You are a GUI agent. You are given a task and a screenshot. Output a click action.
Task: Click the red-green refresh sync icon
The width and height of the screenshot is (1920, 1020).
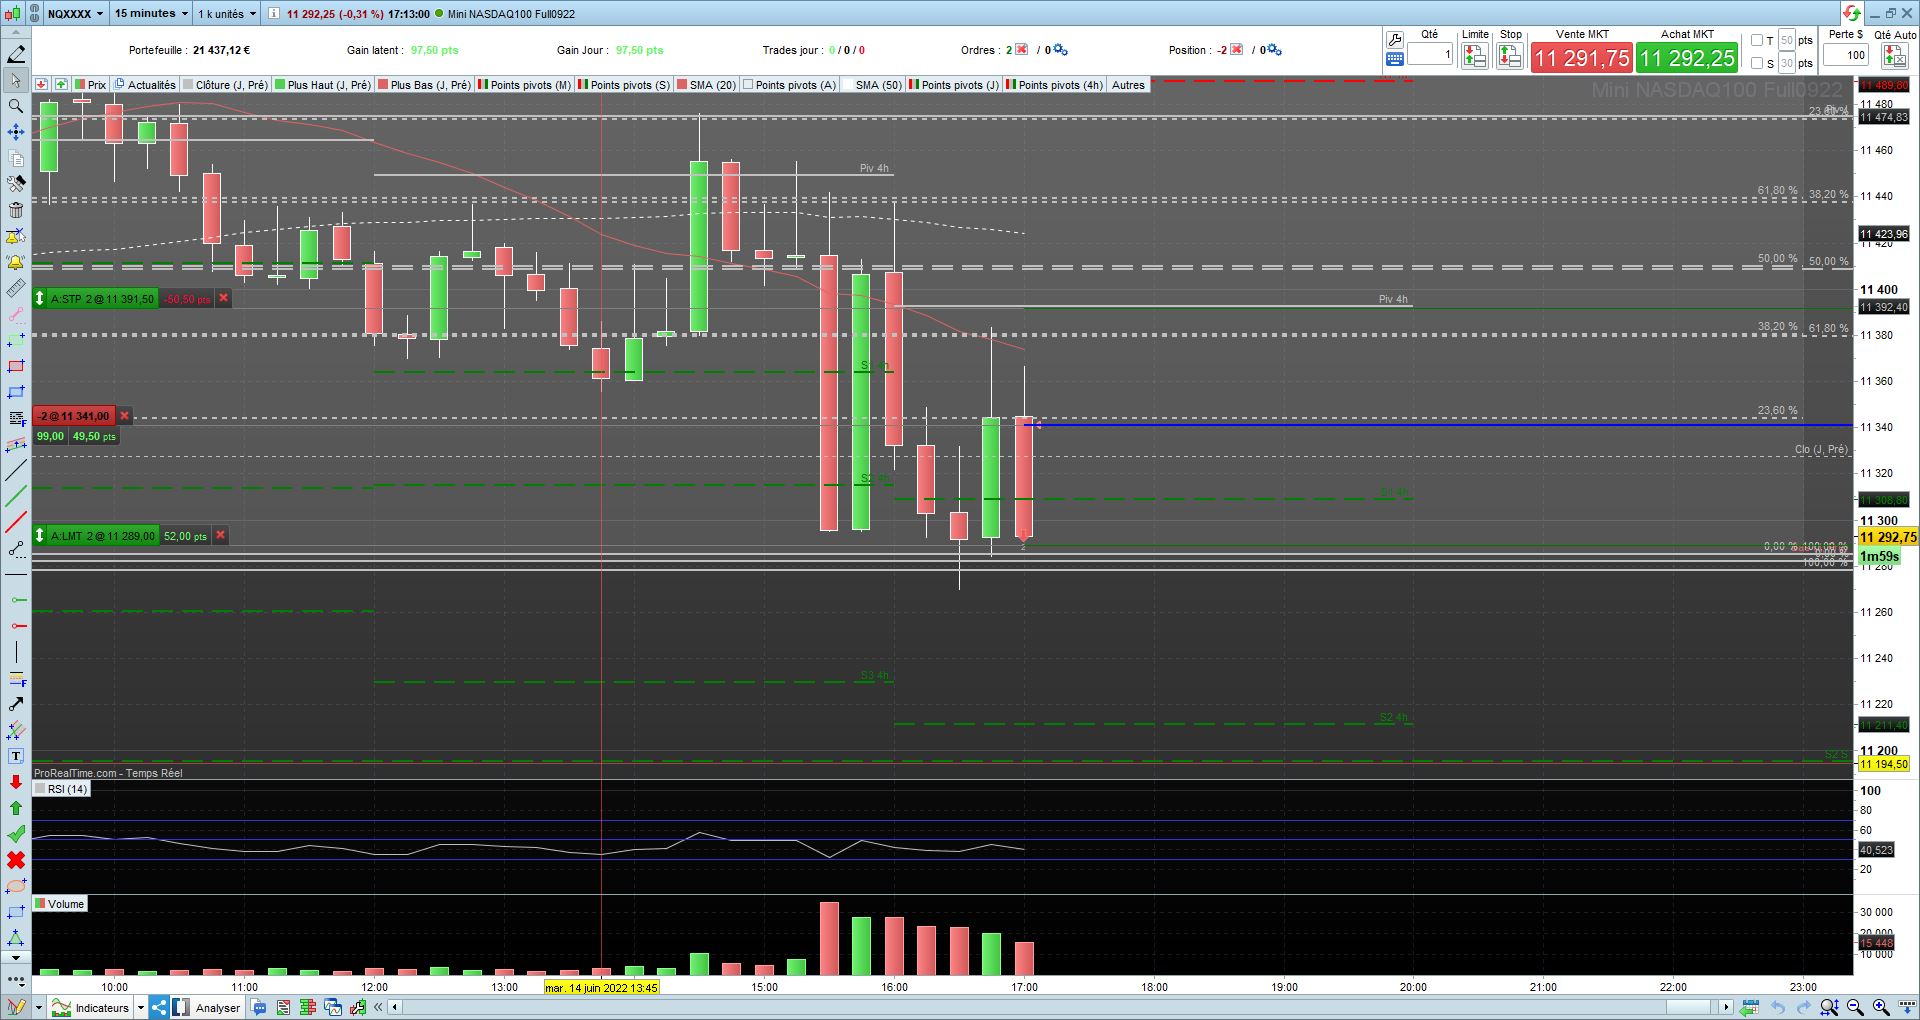1852,13
